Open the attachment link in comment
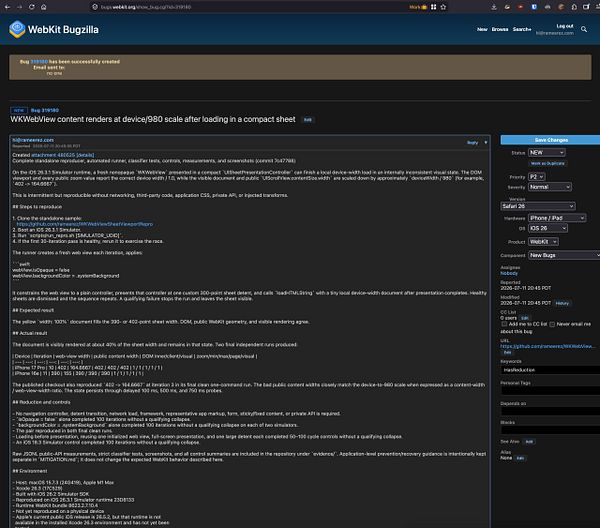 [63, 155]
